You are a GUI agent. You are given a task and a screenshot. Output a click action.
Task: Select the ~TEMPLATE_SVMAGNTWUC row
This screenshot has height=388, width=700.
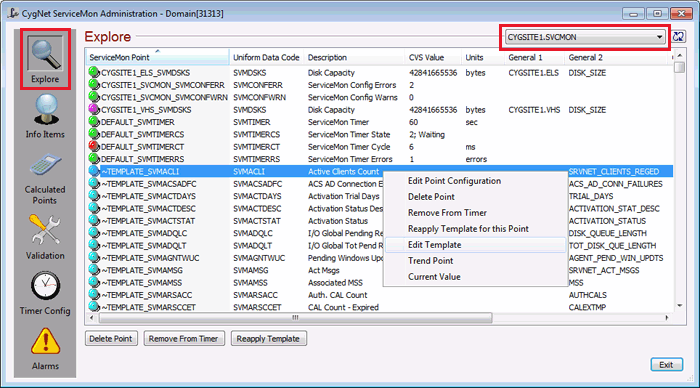[x=379, y=258]
